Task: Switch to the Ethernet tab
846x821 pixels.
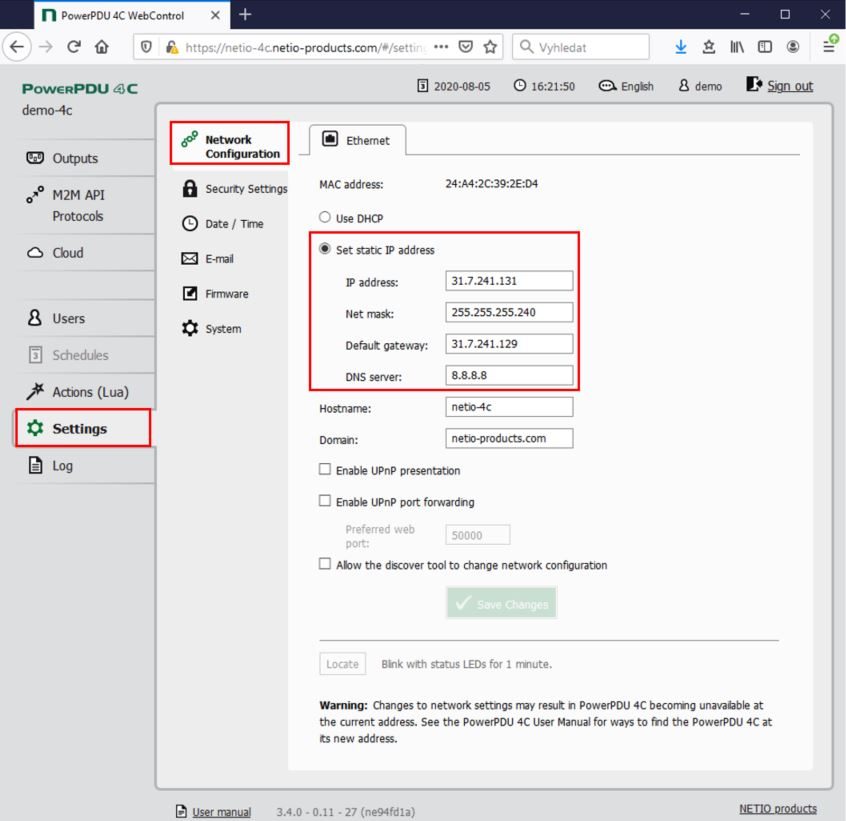Action: [355, 141]
